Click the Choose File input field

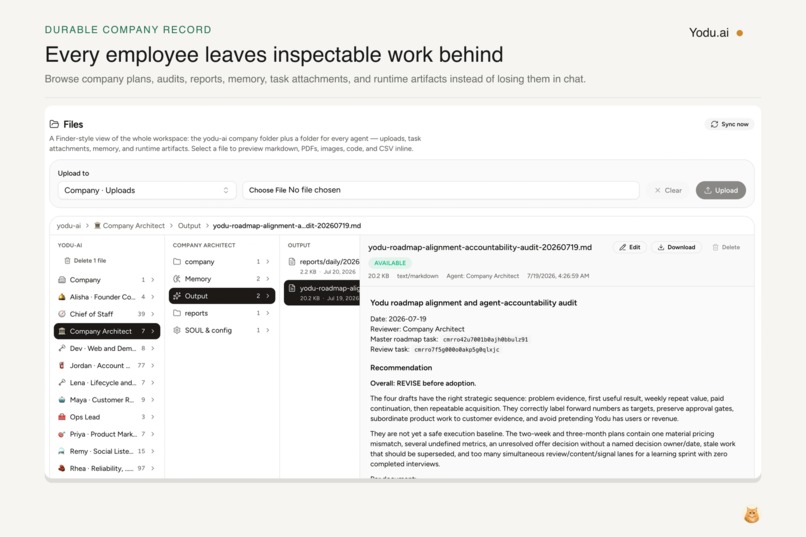tap(441, 190)
